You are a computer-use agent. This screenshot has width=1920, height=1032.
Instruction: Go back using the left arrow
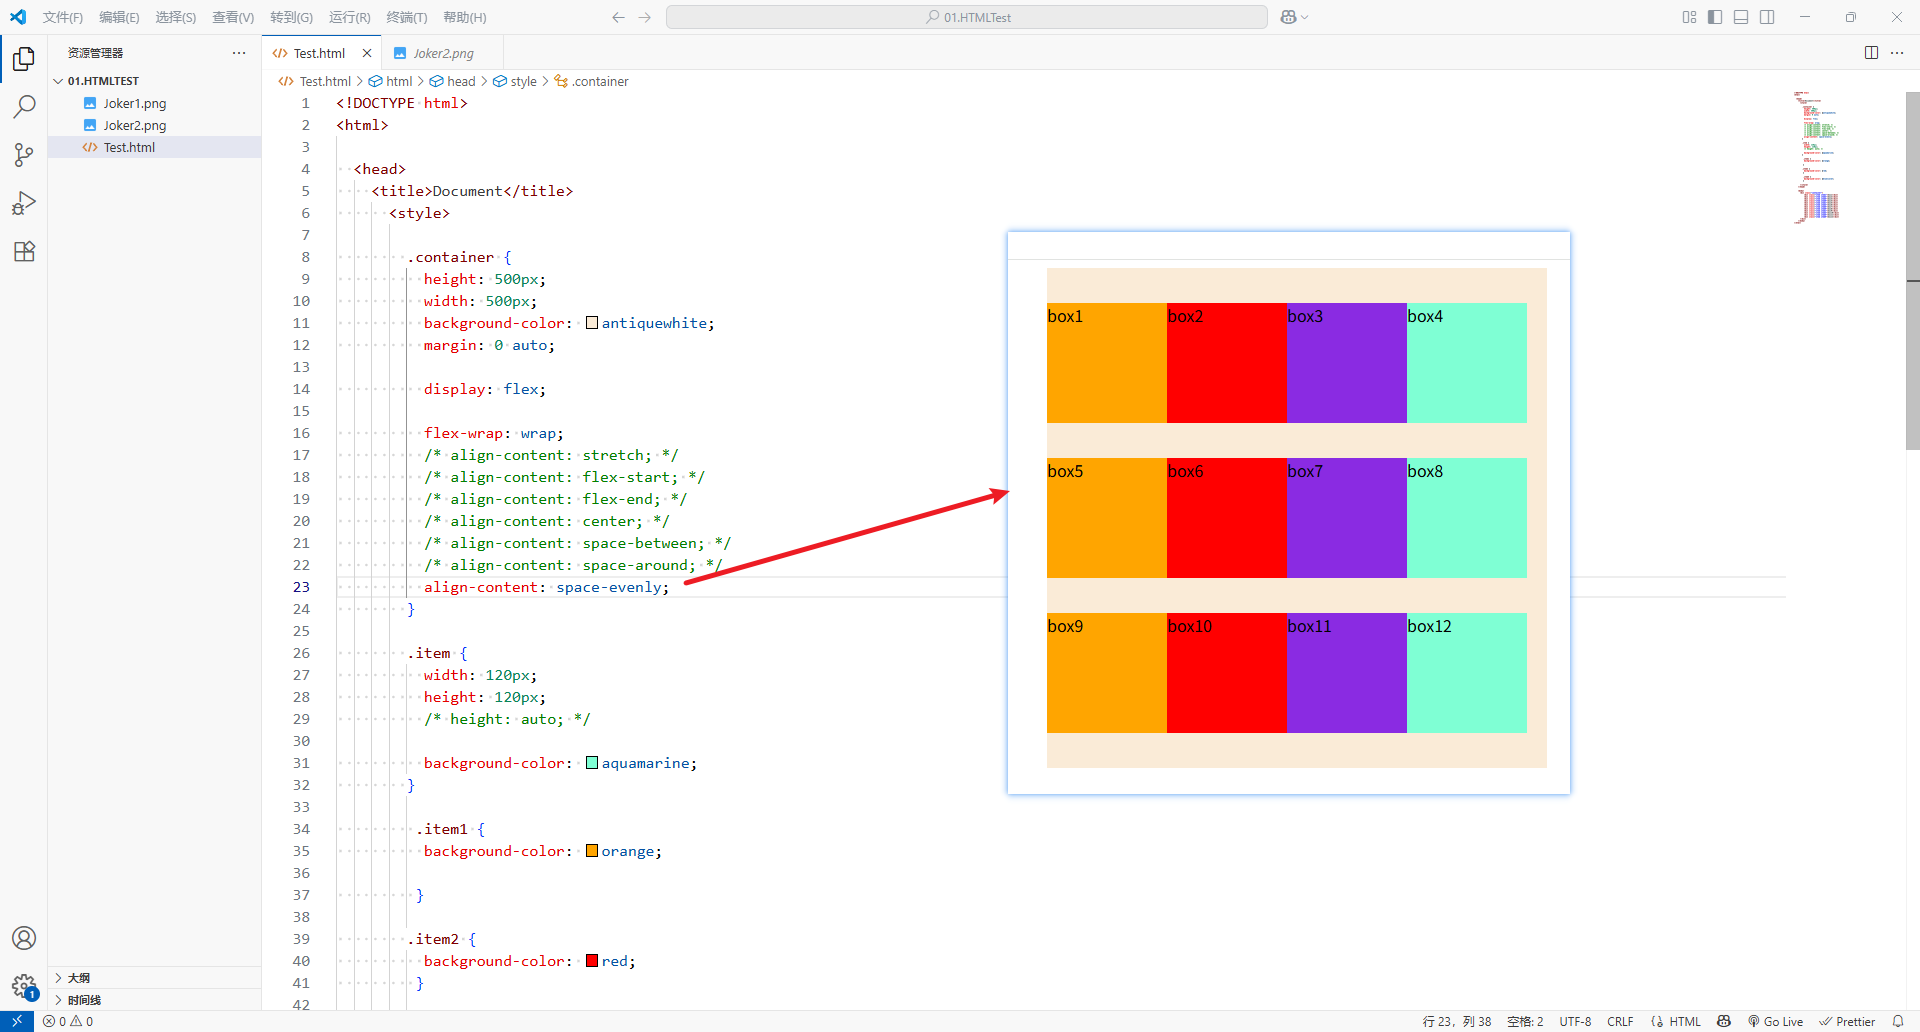click(x=618, y=17)
